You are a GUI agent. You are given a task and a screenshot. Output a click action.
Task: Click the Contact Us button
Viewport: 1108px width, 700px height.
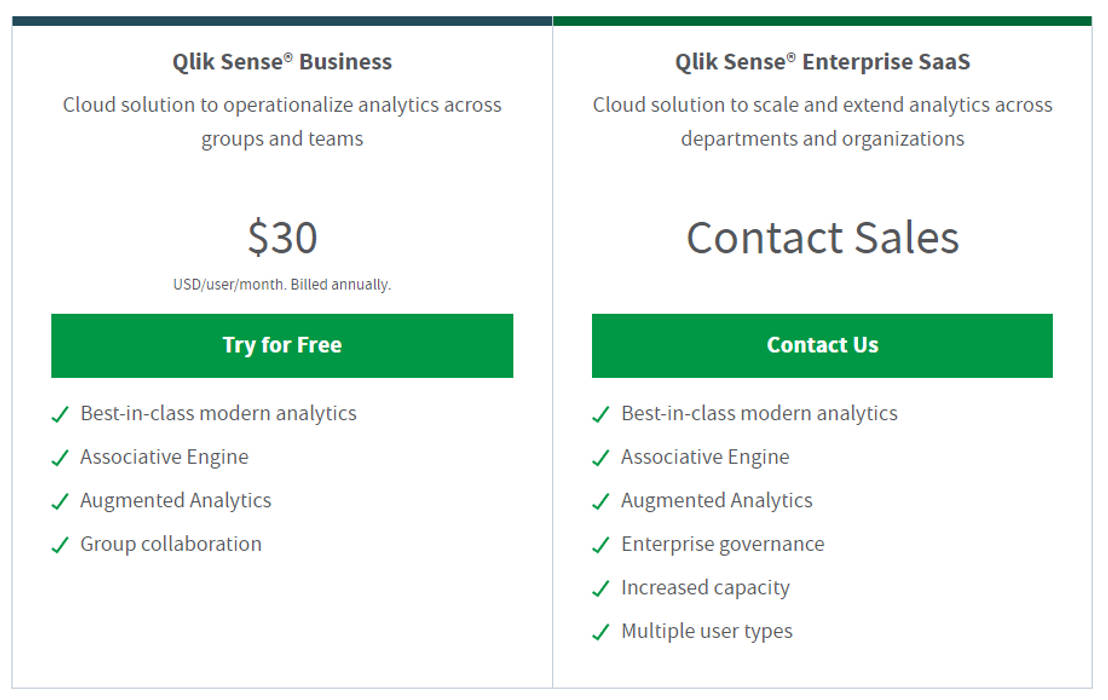click(822, 345)
